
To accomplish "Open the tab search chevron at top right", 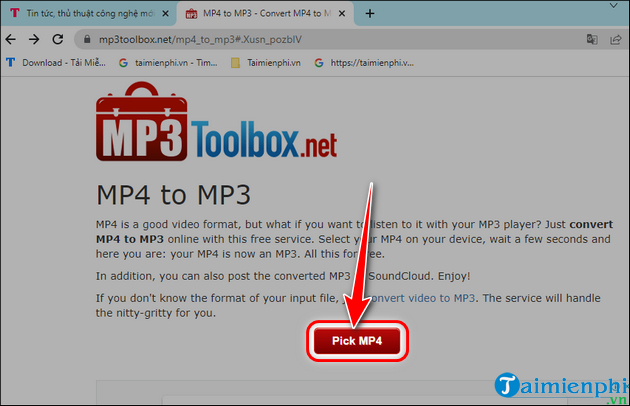I will tap(614, 6).
